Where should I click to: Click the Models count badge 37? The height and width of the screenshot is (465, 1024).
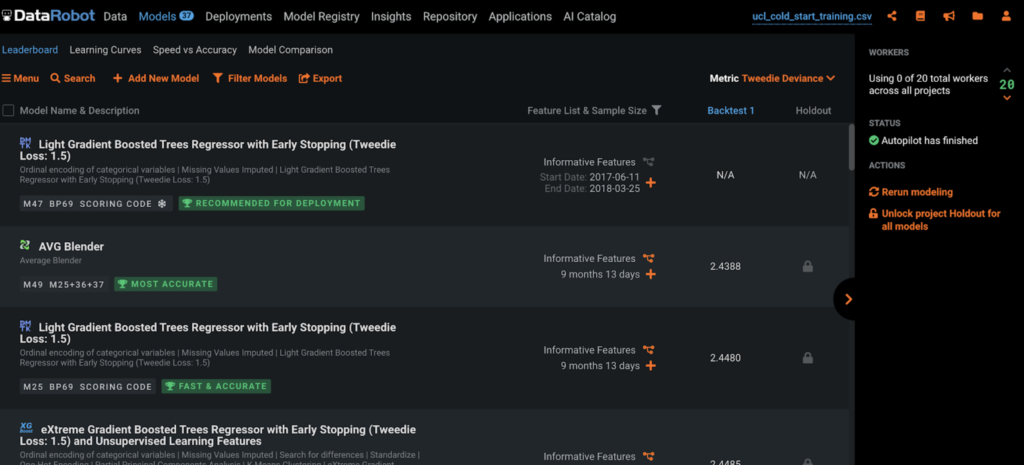click(186, 16)
